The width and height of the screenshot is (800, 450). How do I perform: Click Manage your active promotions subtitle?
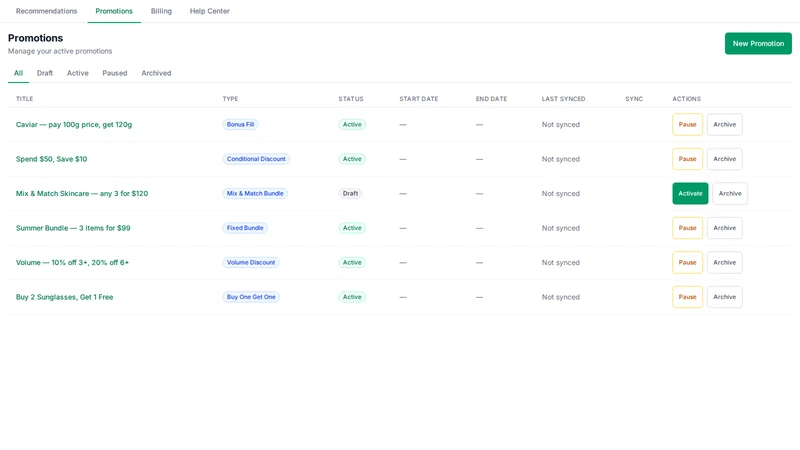(60, 51)
